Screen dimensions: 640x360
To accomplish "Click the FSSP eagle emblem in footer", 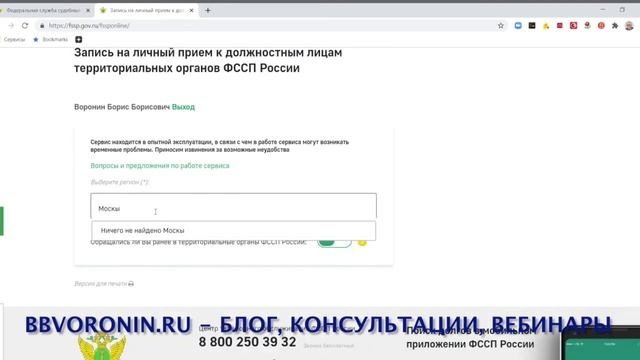I will pyautogui.click(x=102, y=346).
